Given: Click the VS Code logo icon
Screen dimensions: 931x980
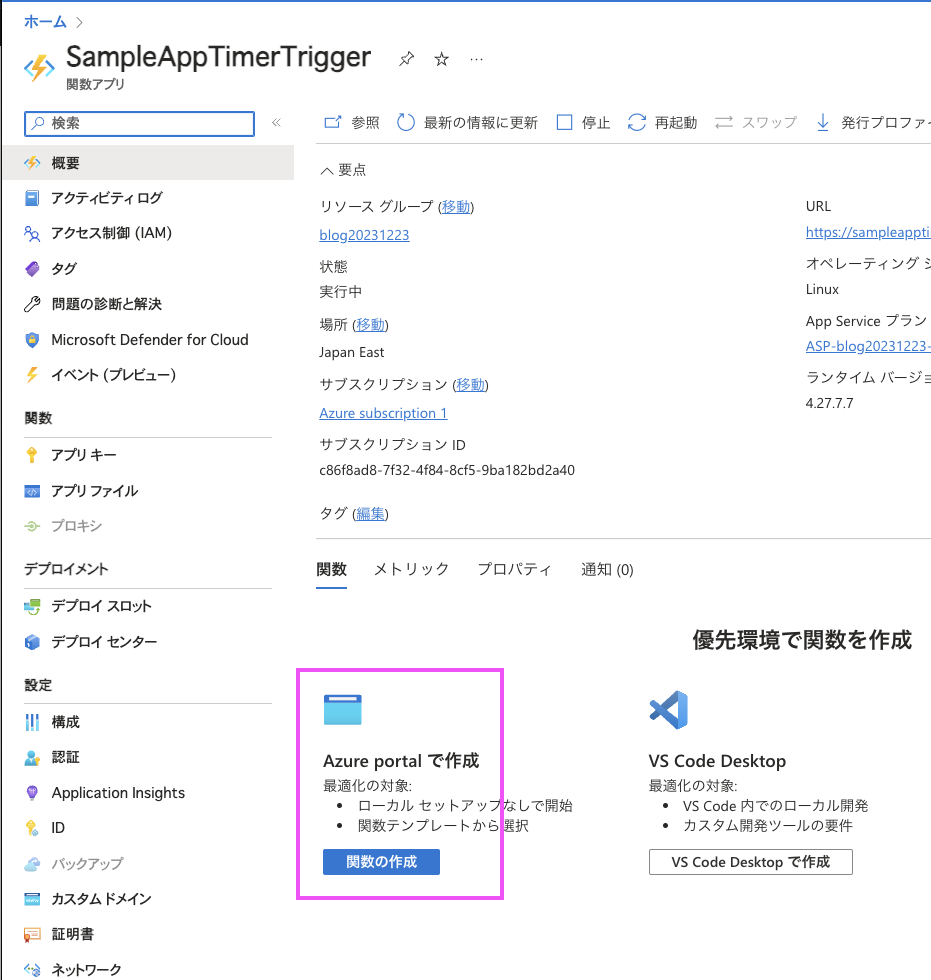Looking at the screenshot, I should coord(669,710).
